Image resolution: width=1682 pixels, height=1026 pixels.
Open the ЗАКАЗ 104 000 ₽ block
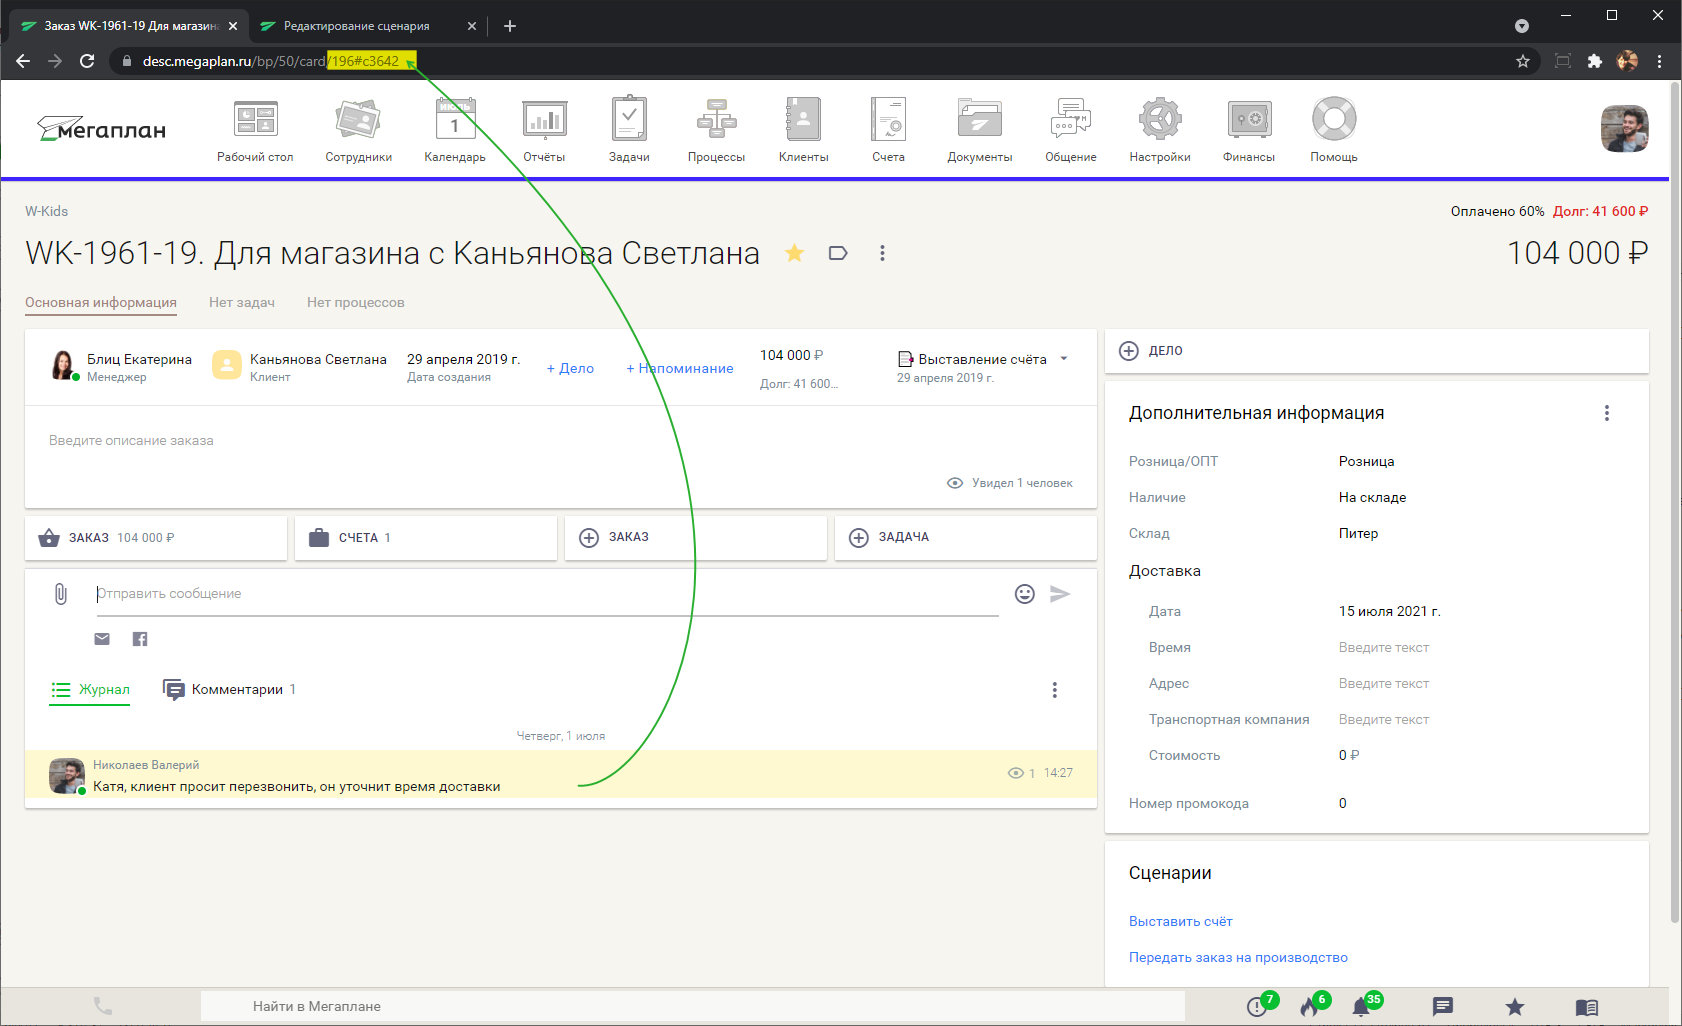(x=156, y=538)
